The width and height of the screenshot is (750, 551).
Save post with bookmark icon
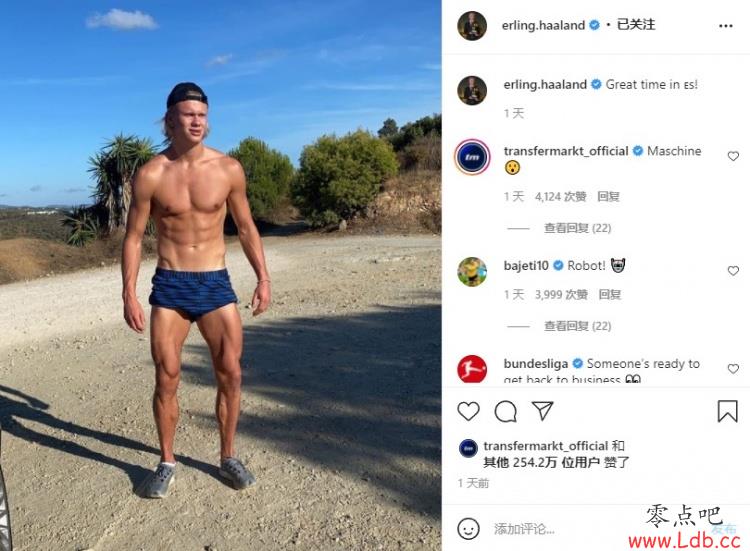(x=727, y=411)
